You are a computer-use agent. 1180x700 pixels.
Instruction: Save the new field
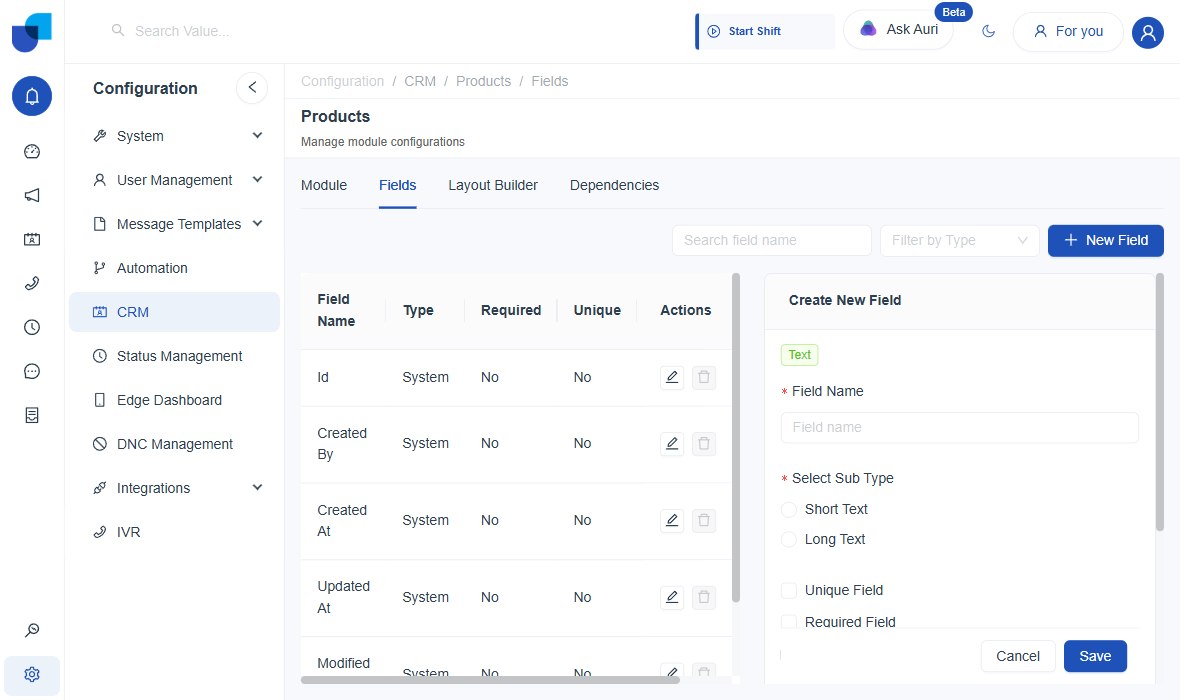pyautogui.click(x=1095, y=656)
